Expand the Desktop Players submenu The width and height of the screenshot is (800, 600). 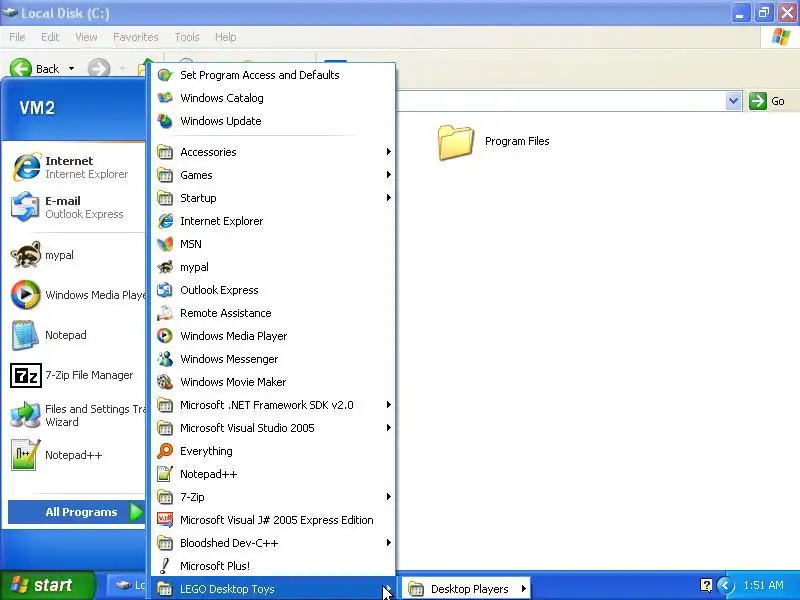pos(467,589)
